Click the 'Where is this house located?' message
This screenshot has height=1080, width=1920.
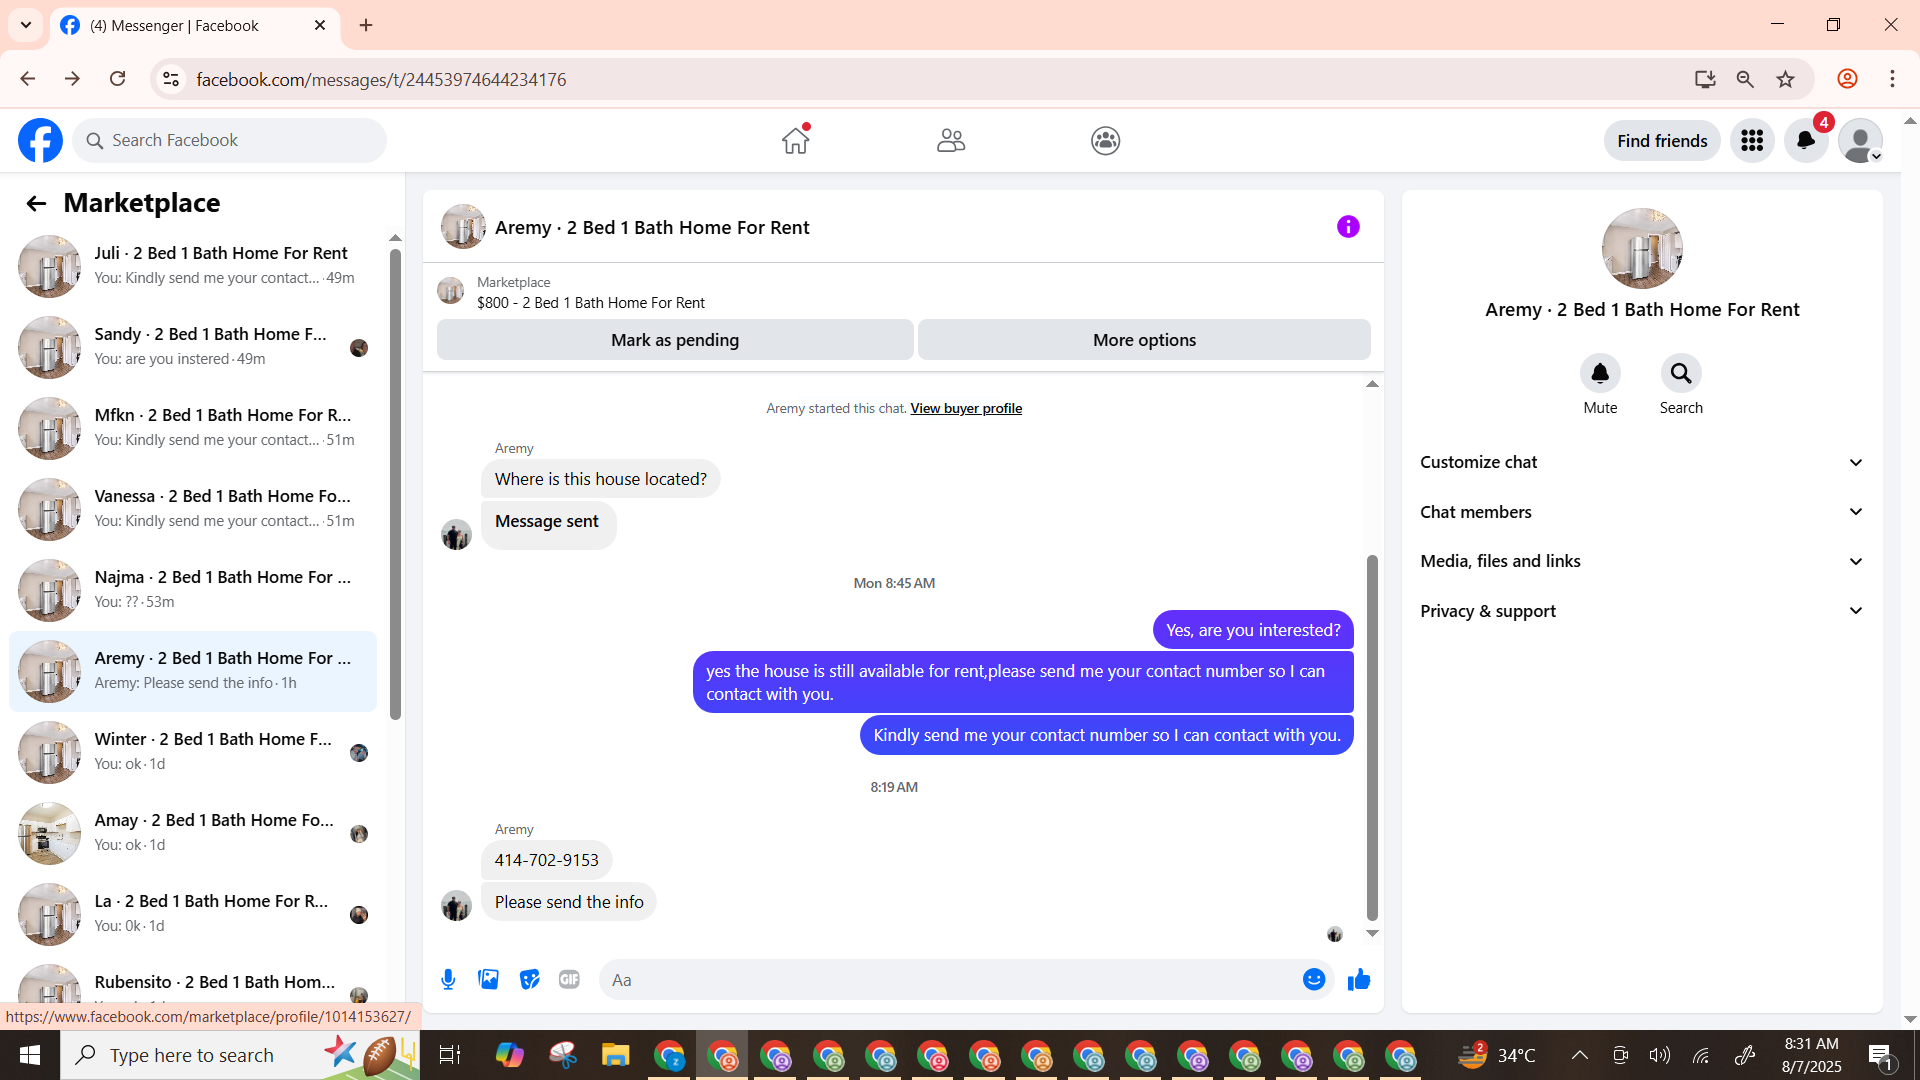coord(600,479)
